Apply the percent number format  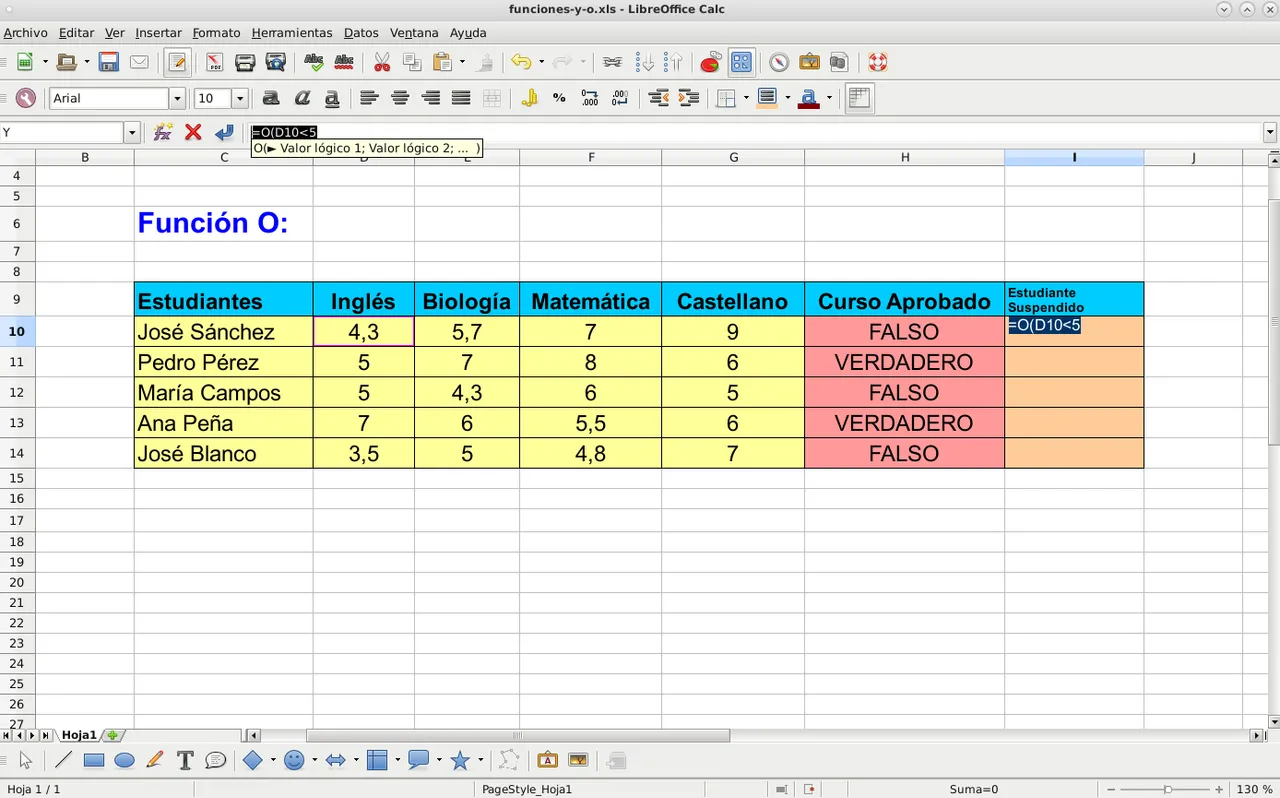coord(559,98)
